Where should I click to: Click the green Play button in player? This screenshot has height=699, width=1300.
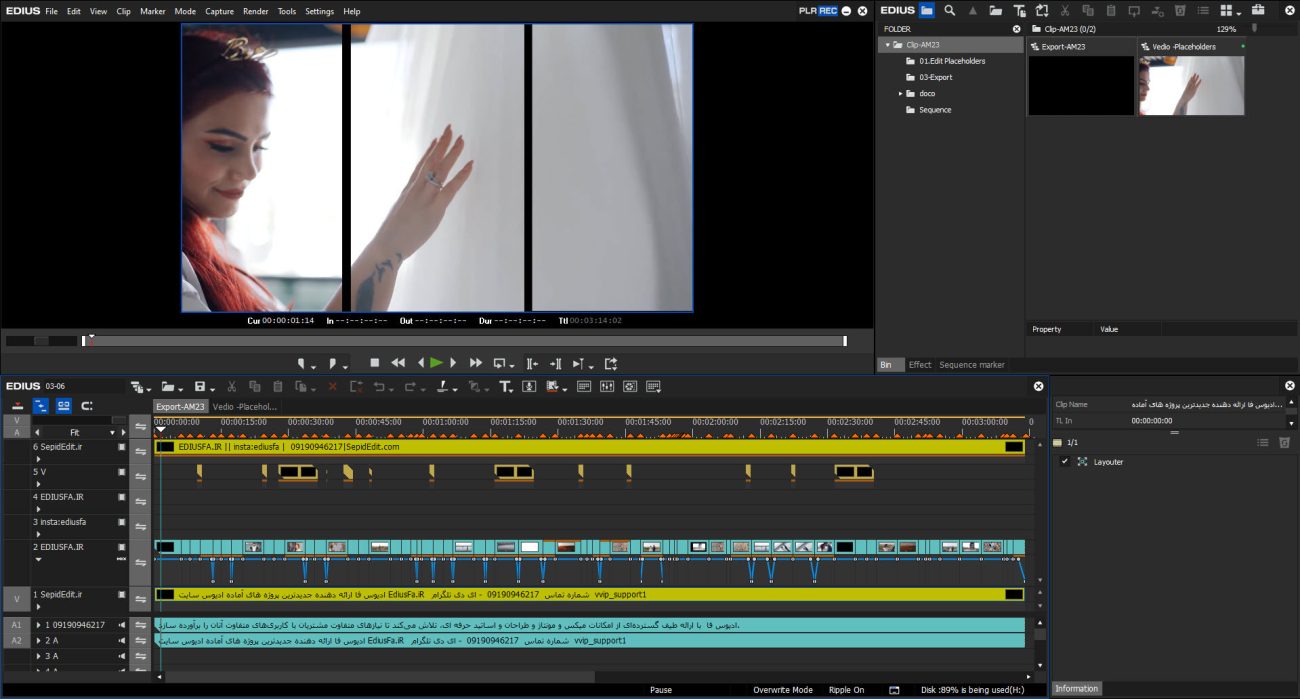coord(436,363)
